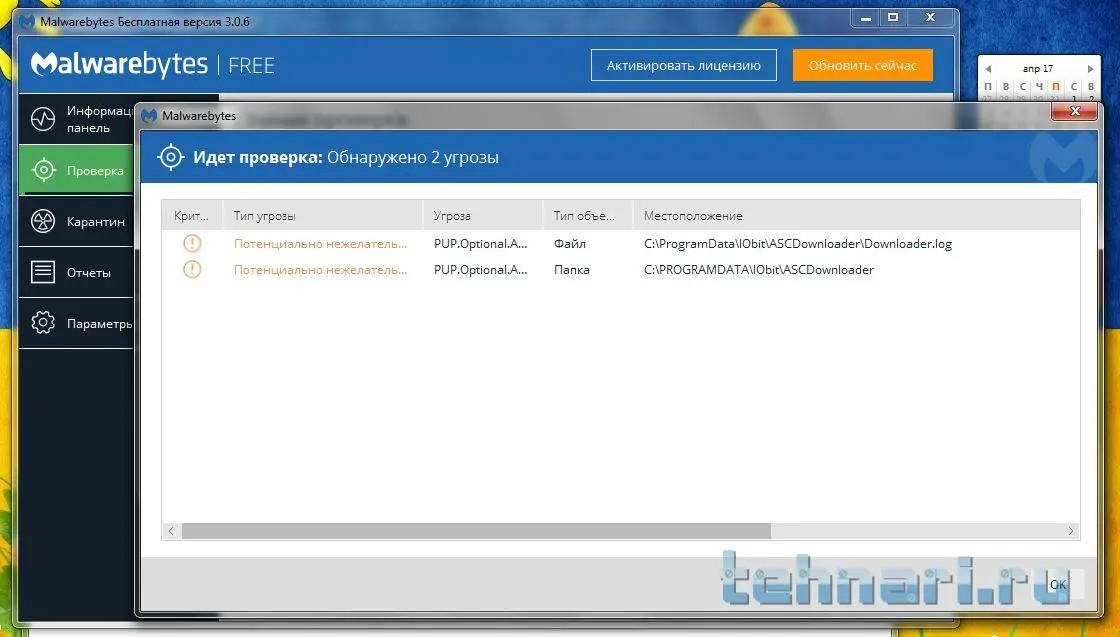The image size is (1120, 637).
Task: Sort by the Местоположение column header
Action: pos(856,216)
